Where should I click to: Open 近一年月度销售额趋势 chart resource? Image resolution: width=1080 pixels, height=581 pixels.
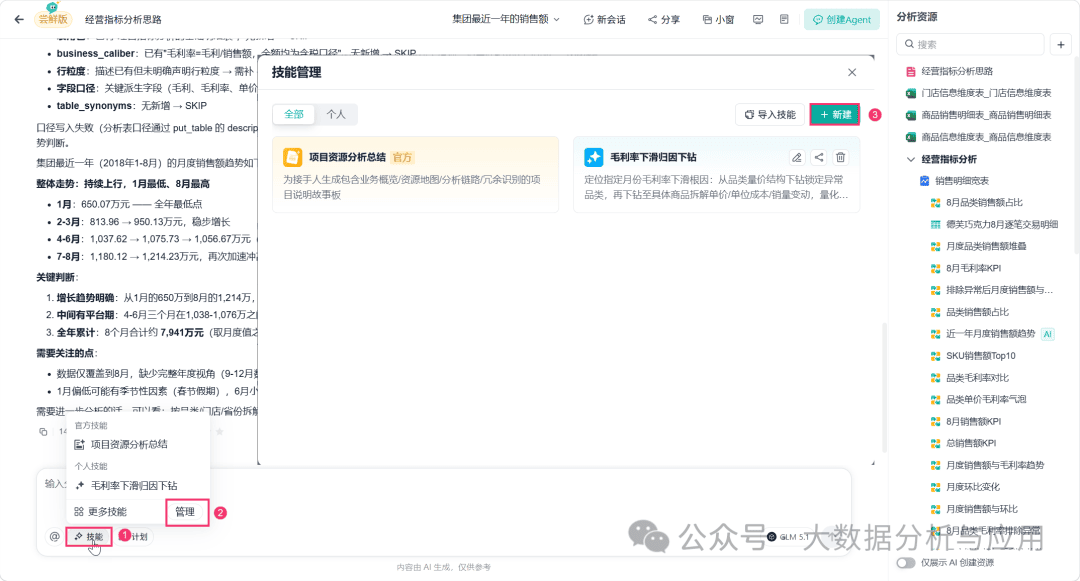pyautogui.click(x=990, y=334)
